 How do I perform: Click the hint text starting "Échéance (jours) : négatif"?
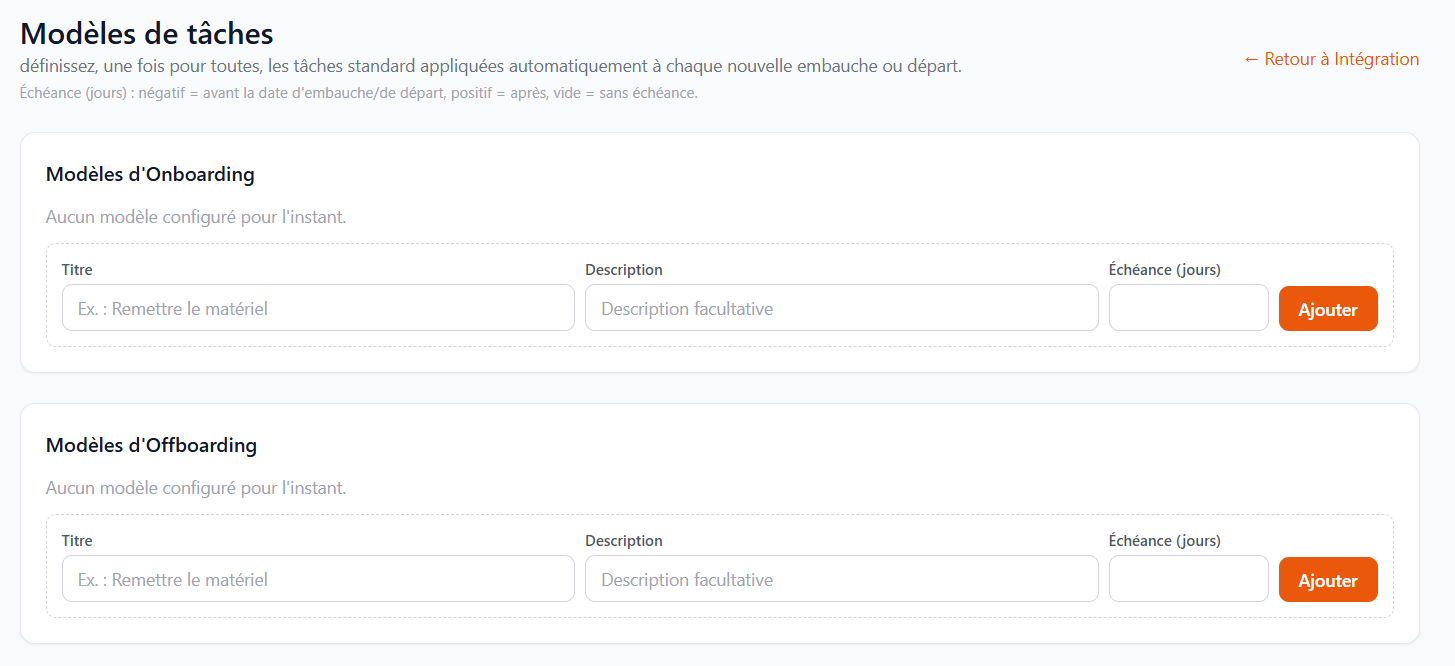pos(359,93)
